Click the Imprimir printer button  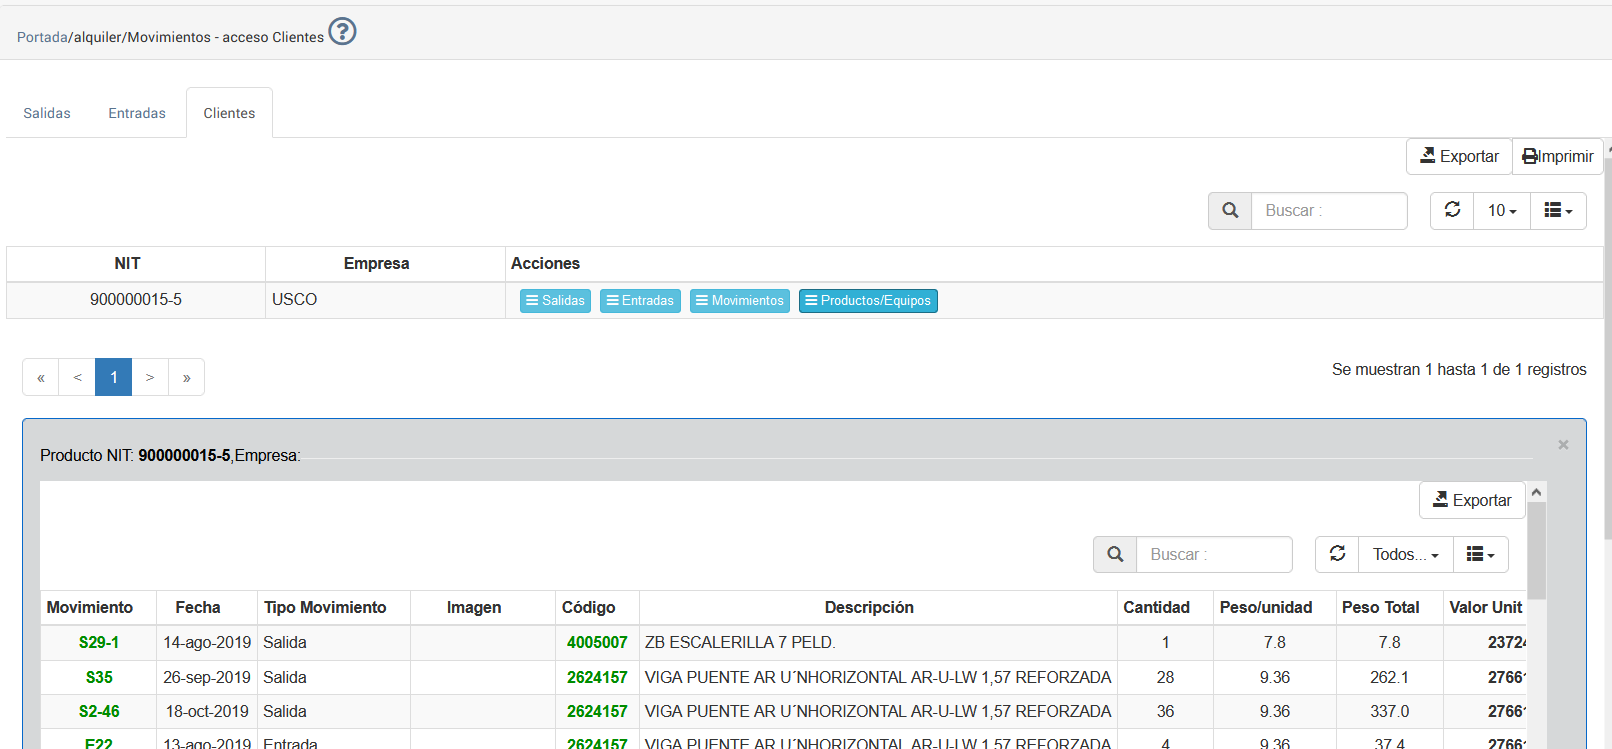pos(1557,157)
